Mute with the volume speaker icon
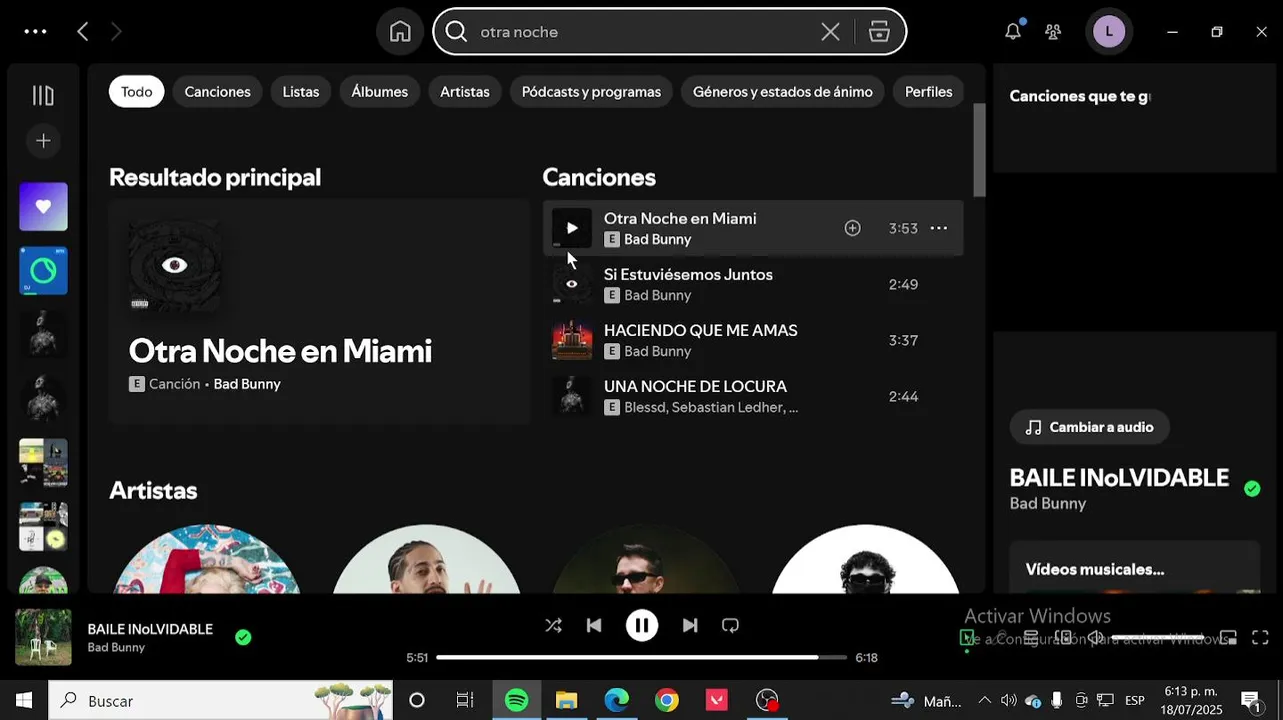 [1095, 638]
